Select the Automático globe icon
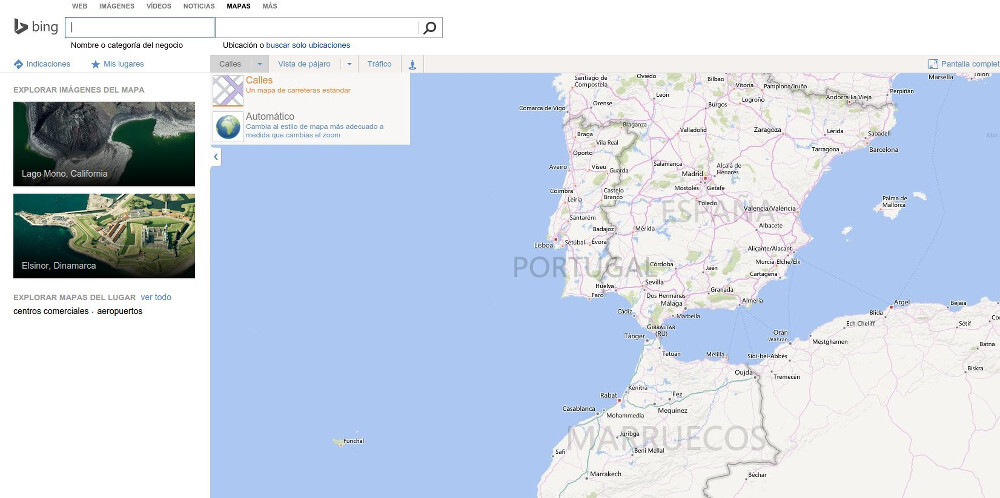1000x498 pixels. tap(228, 126)
